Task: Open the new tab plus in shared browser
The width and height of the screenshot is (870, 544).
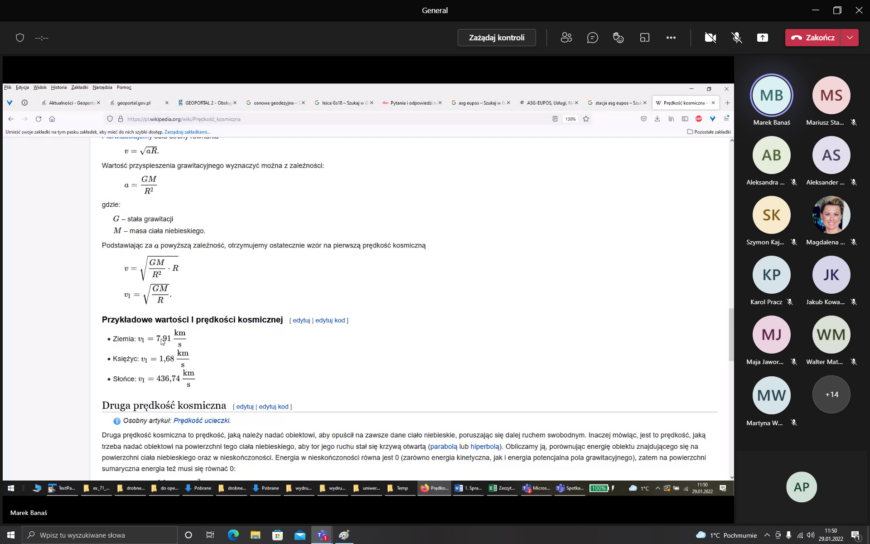Action: [x=727, y=103]
